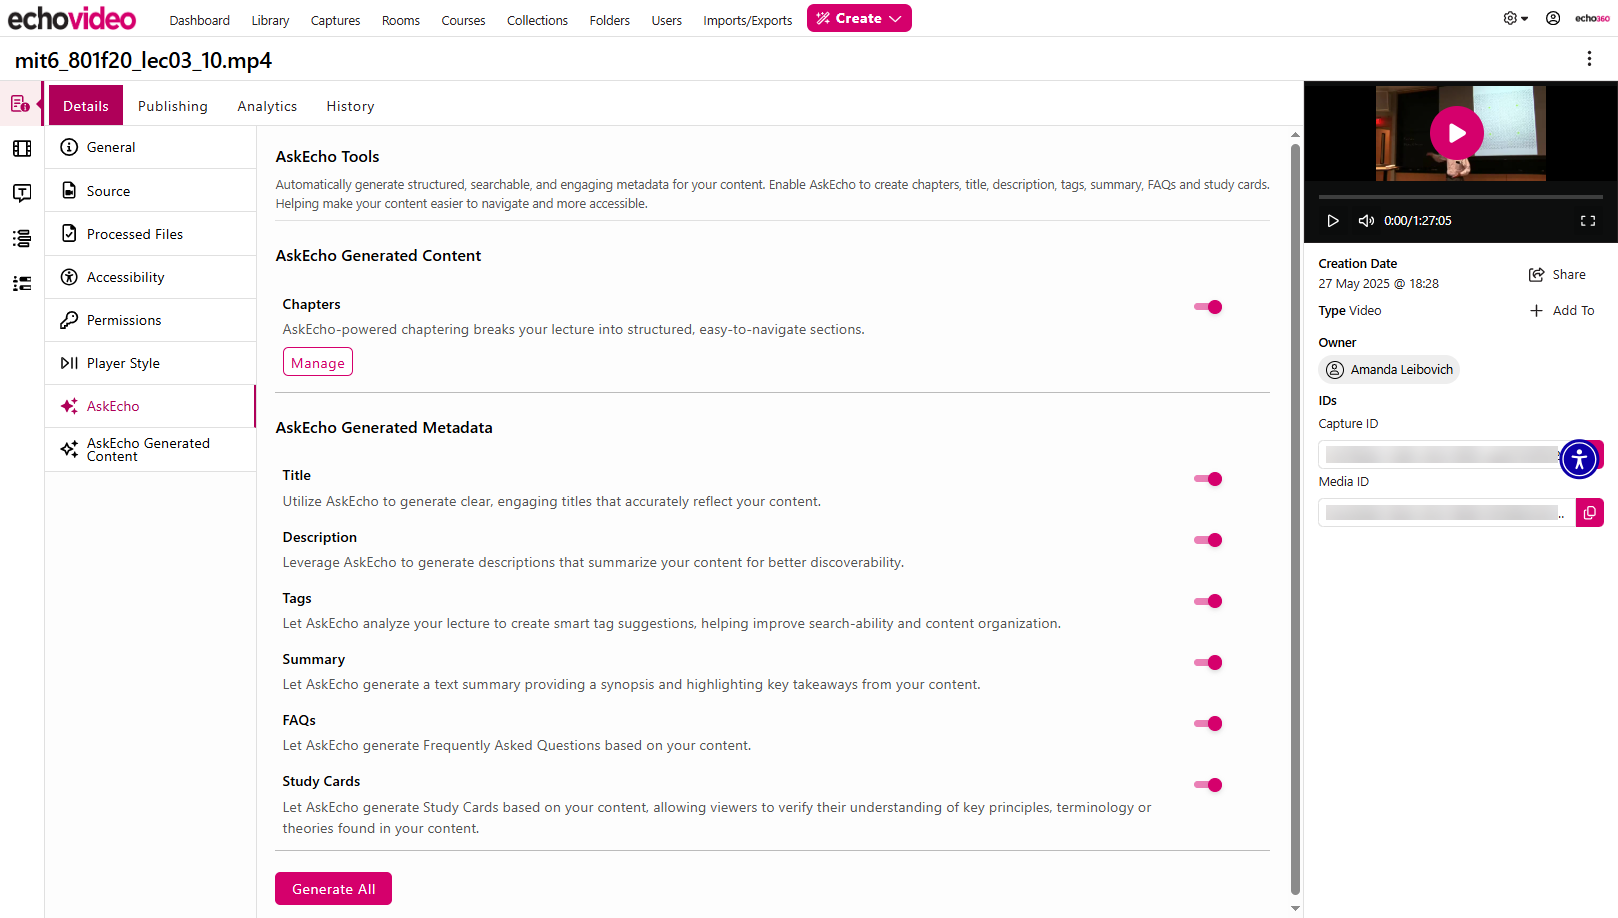Image resolution: width=1618 pixels, height=918 pixels.
Task: Open the user account profile icon
Action: pos(1553,18)
